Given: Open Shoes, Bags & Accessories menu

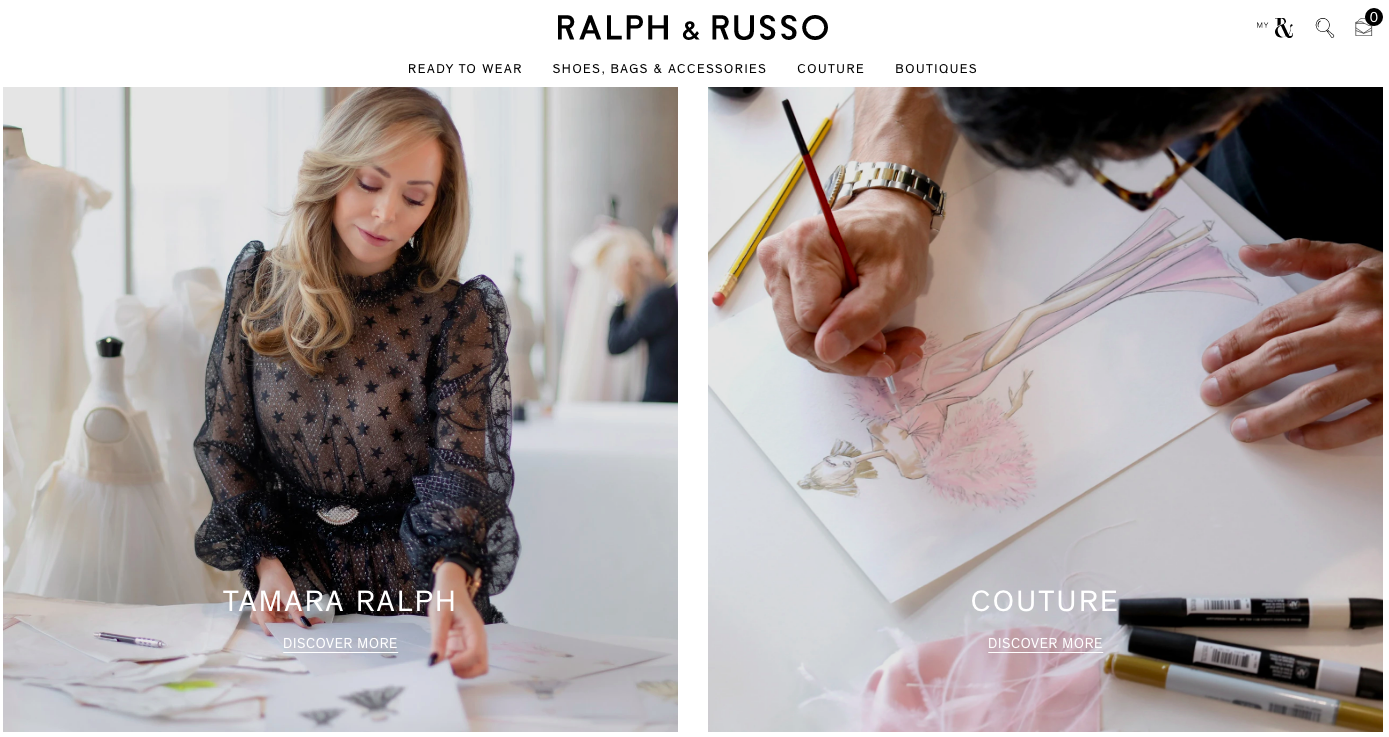Looking at the screenshot, I should [x=660, y=69].
